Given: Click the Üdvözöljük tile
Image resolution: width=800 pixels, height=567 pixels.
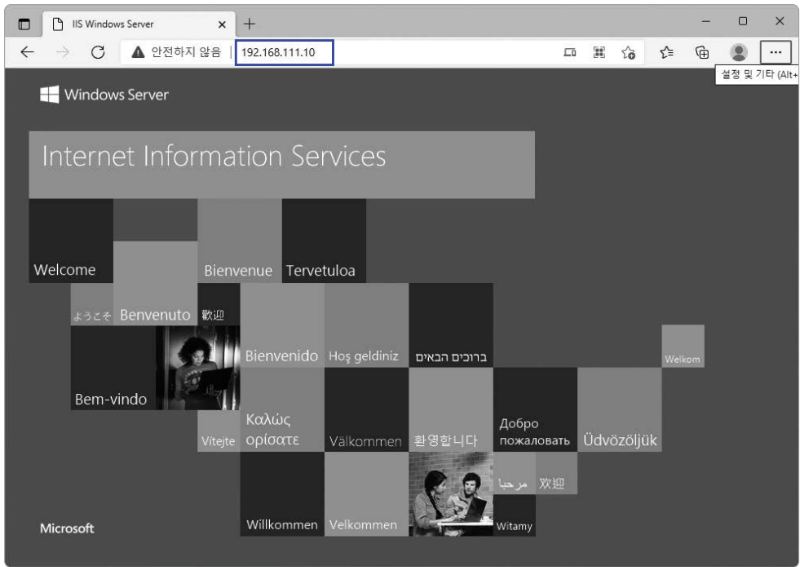Looking at the screenshot, I should (x=620, y=409).
